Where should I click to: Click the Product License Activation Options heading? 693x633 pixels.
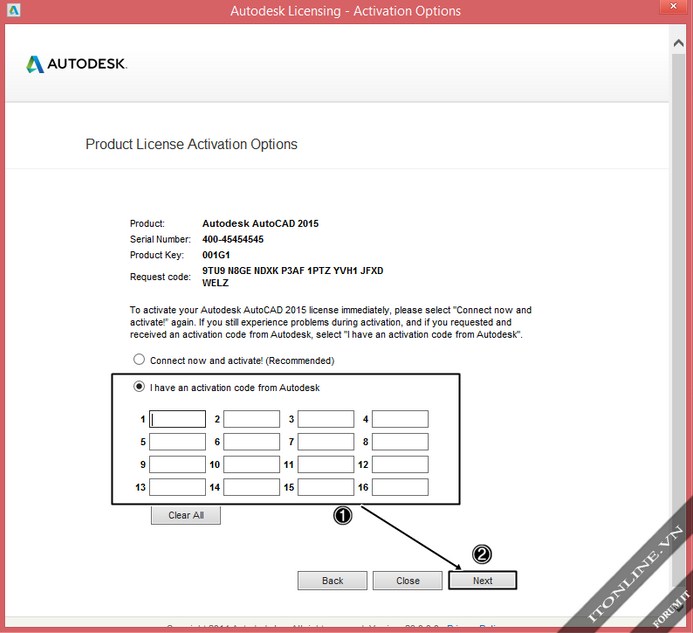tap(191, 144)
